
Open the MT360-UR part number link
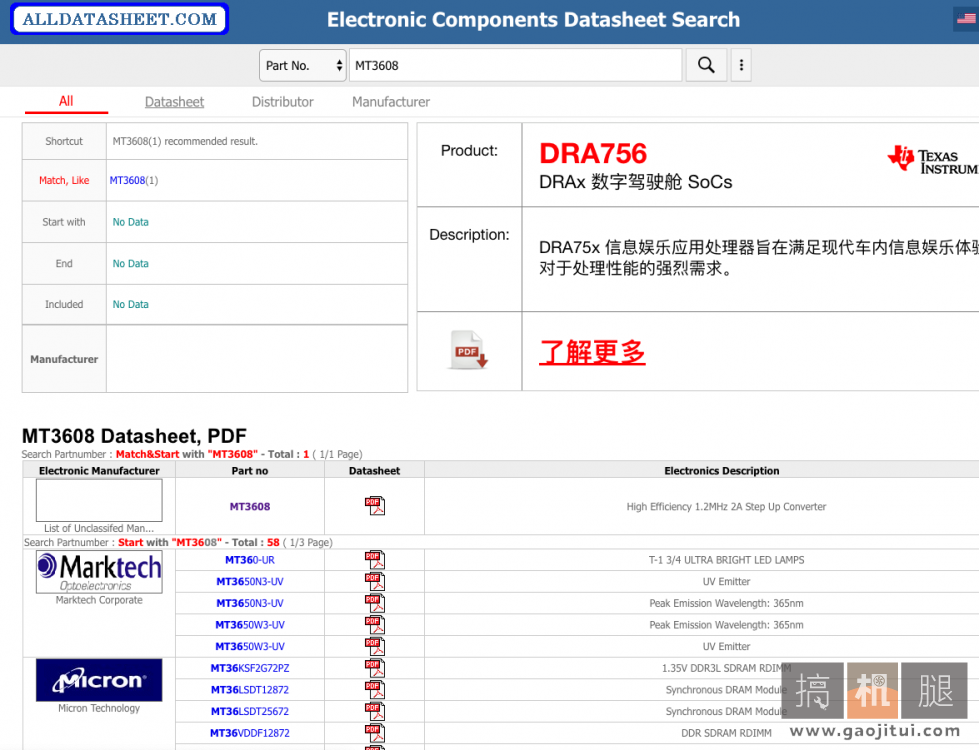[250, 560]
